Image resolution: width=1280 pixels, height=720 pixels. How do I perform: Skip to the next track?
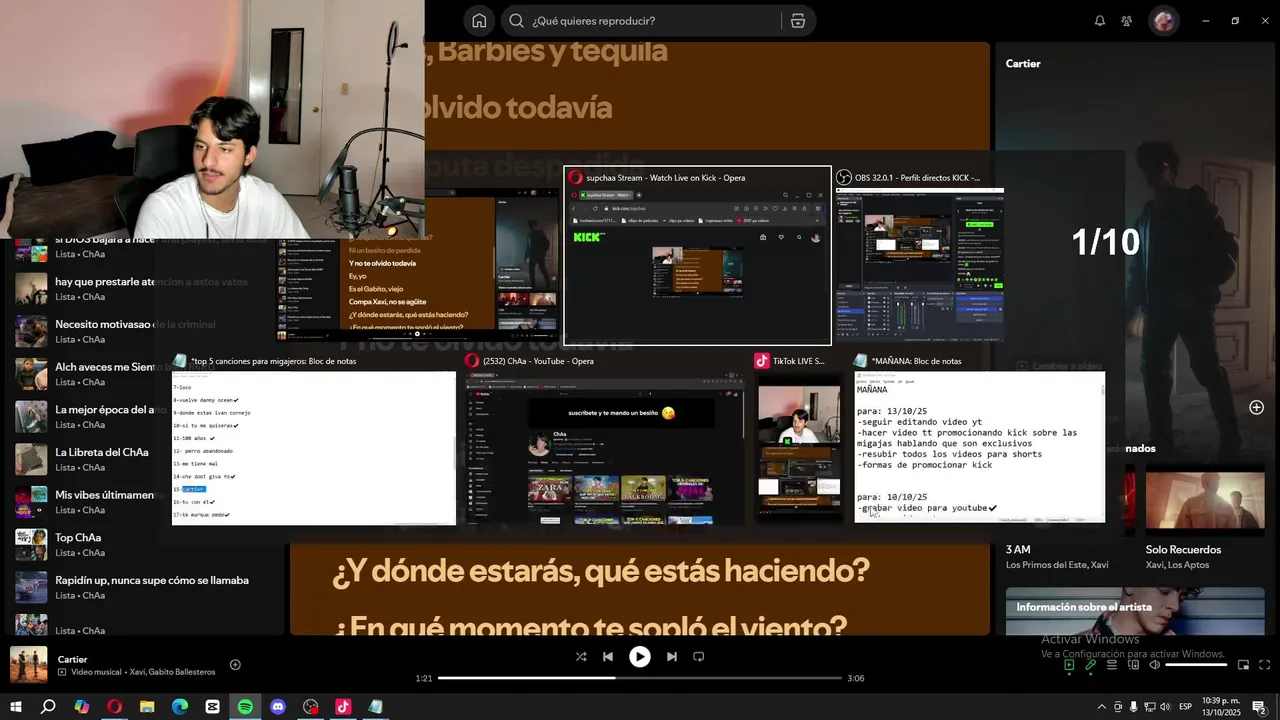(672, 657)
